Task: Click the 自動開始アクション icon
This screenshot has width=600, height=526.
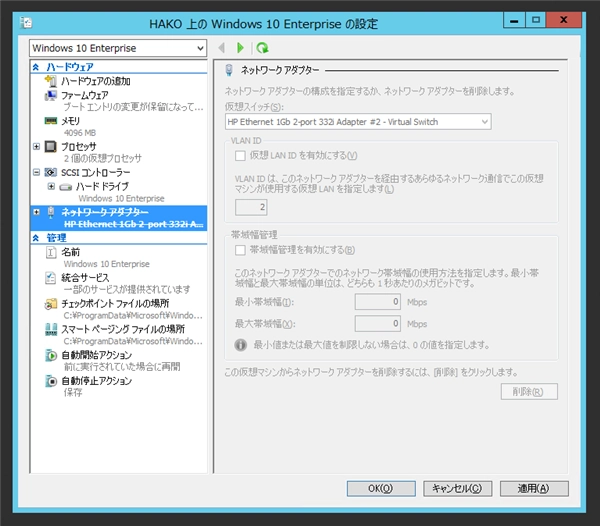Action: (51, 355)
